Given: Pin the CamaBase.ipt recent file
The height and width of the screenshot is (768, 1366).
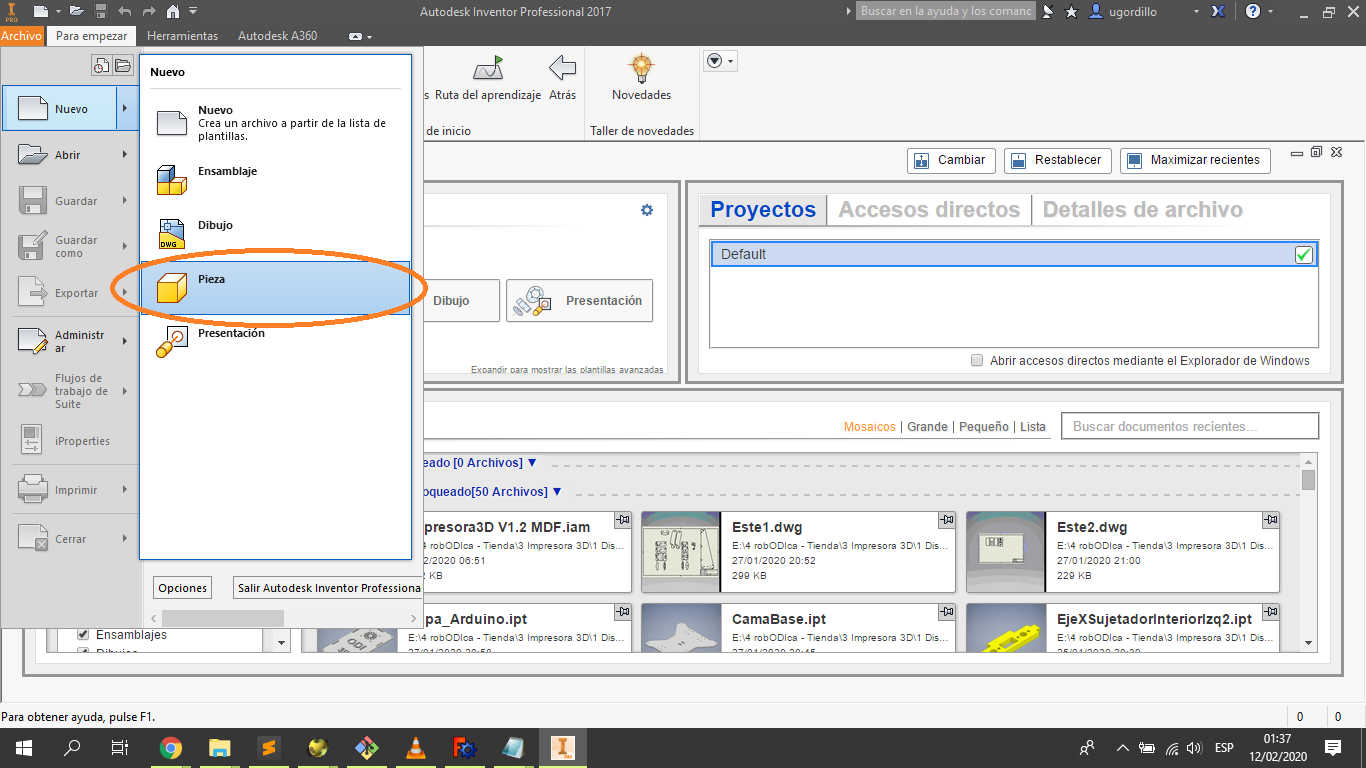Looking at the screenshot, I should coord(946,611).
